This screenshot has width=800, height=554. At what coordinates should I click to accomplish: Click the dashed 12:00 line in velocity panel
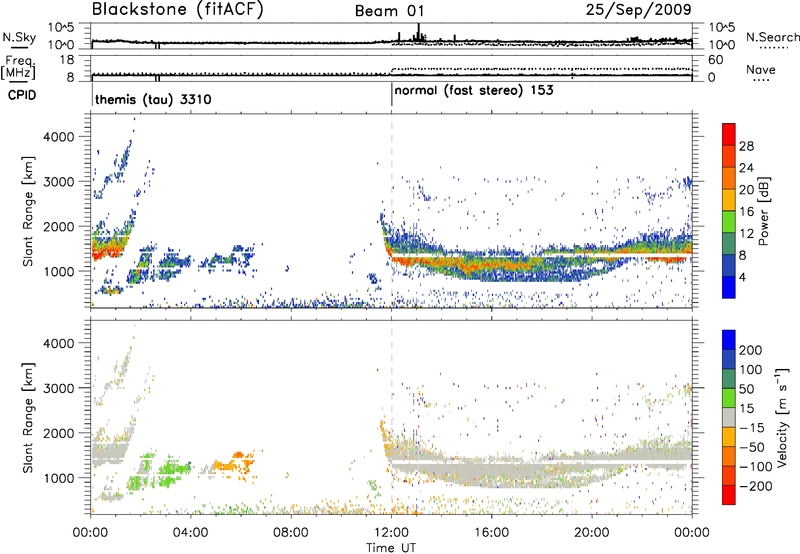[x=392, y=417]
